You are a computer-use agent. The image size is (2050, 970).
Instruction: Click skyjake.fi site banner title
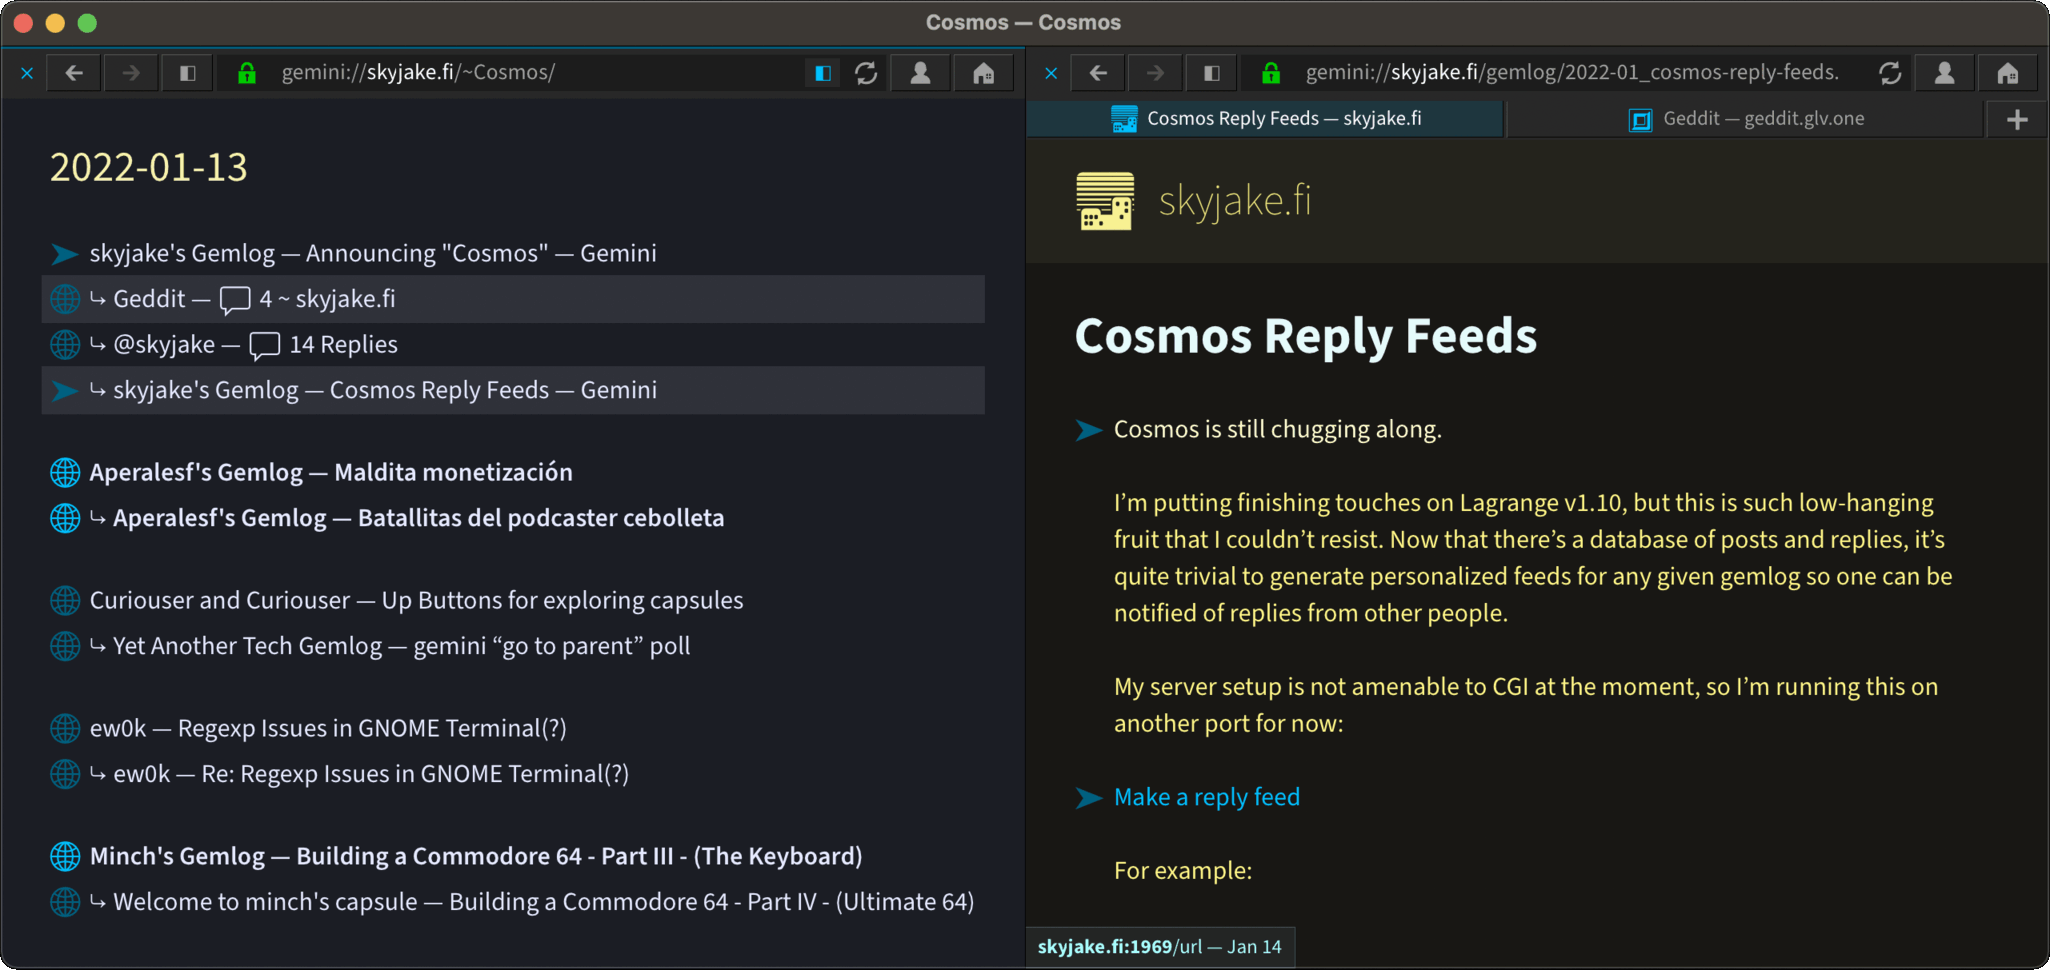click(1234, 201)
